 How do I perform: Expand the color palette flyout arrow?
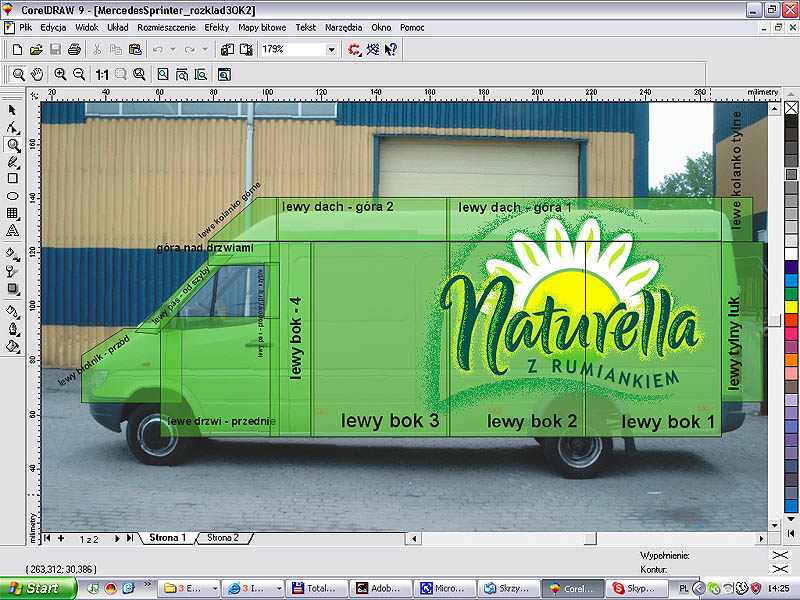[x=791, y=534]
